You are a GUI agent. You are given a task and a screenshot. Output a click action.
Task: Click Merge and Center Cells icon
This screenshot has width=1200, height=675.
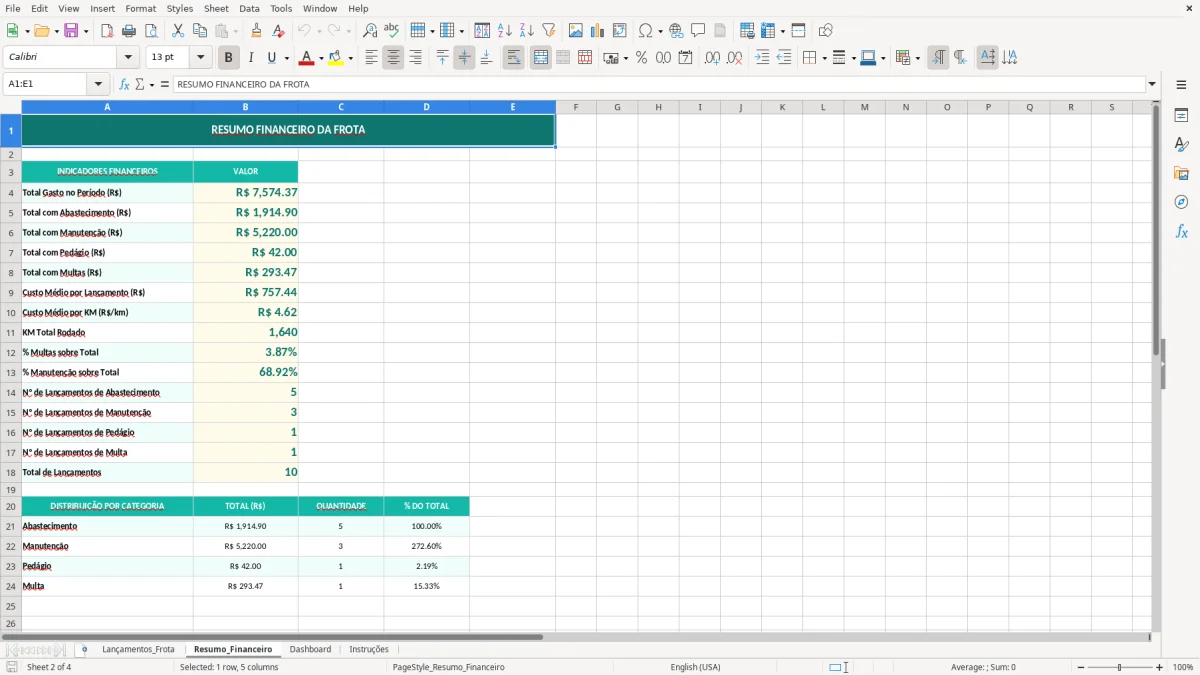click(x=541, y=58)
